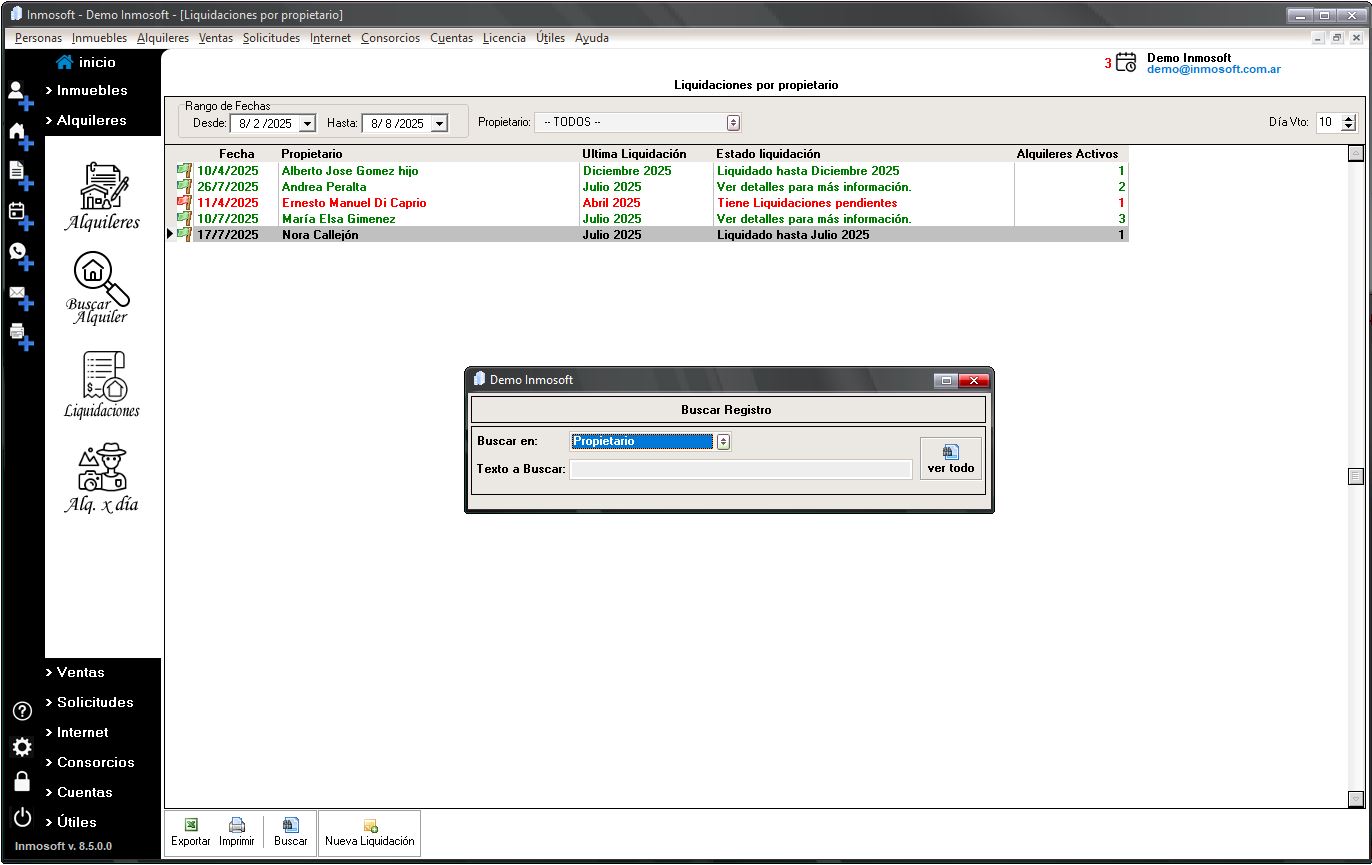1372x865 pixels.
Task: Click the vertical scrollbar thumb of the list
Action: click(1355, 477)
